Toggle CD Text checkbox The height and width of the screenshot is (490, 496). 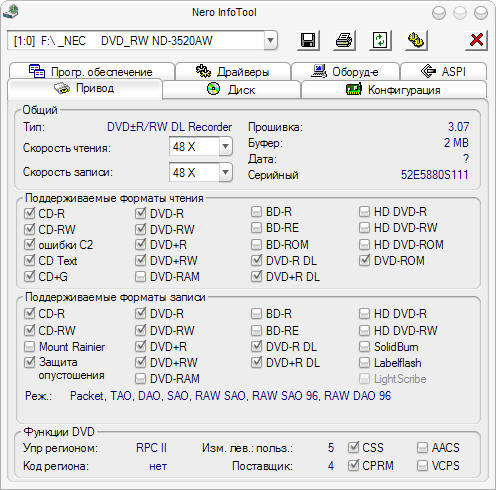click(30, 260)
